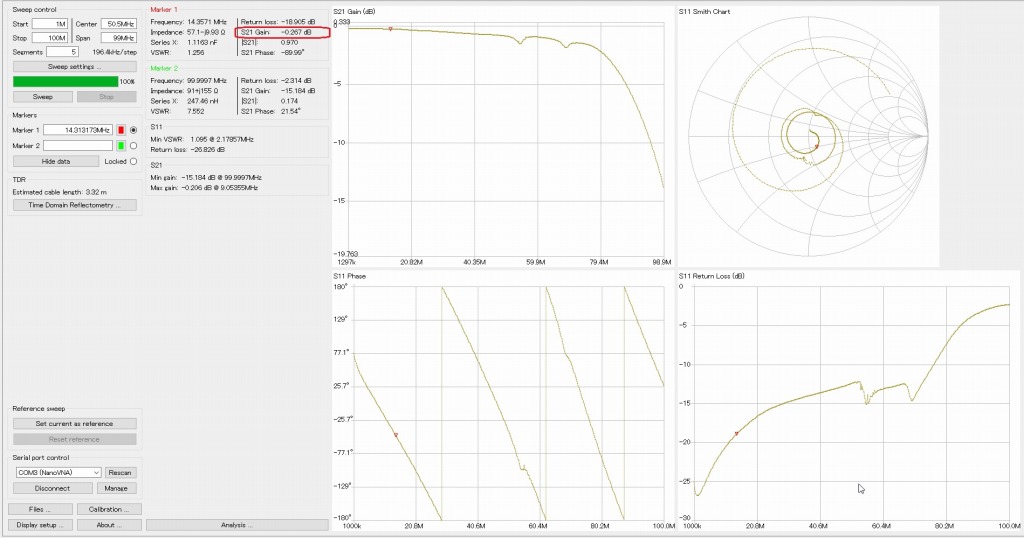Click the Estimated cable length 3.32 m text
This screenshot has width=1024, height=538.
(x=59, y=193)
